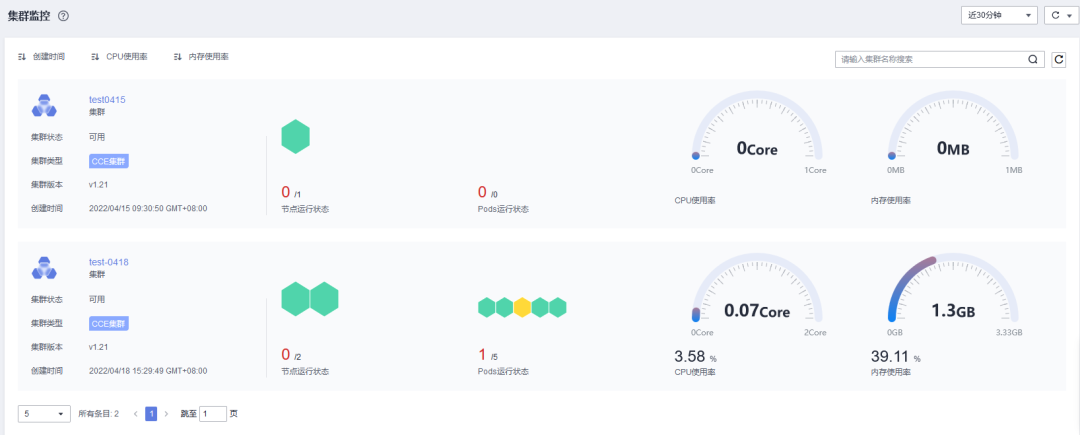Open the page size dropdown showing 5
The height and width of the screenshot is (435, 1080).
tap(45, 414)
